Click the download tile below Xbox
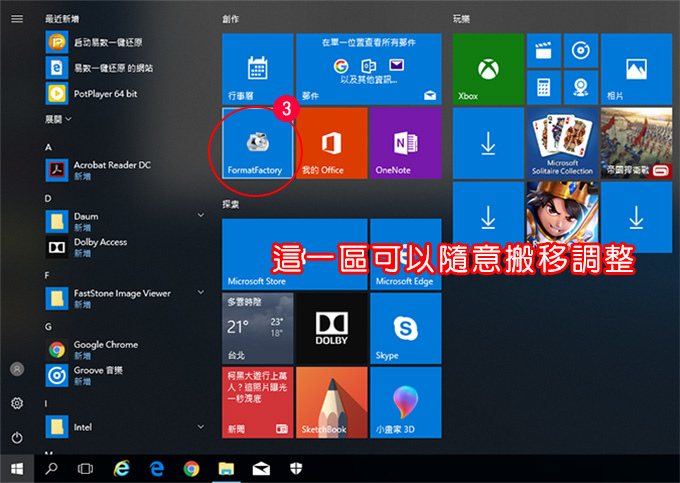 click(x=488, y=143)
